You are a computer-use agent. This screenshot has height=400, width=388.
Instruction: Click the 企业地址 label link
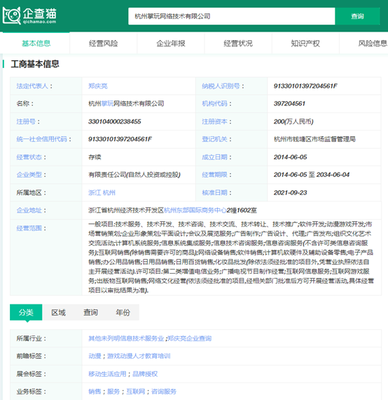click(29, 210)
